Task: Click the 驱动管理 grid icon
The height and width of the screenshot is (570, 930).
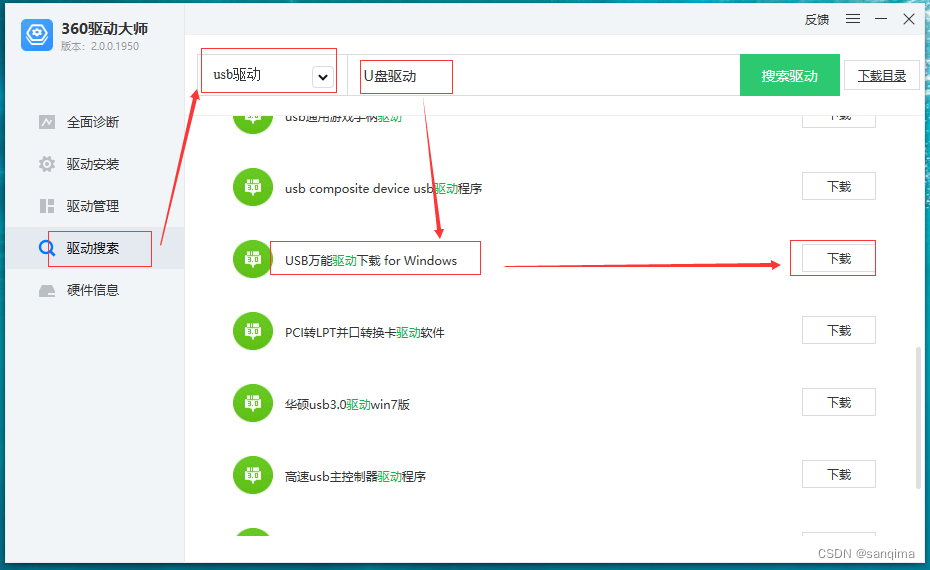Action: click(x=47, y=206)
